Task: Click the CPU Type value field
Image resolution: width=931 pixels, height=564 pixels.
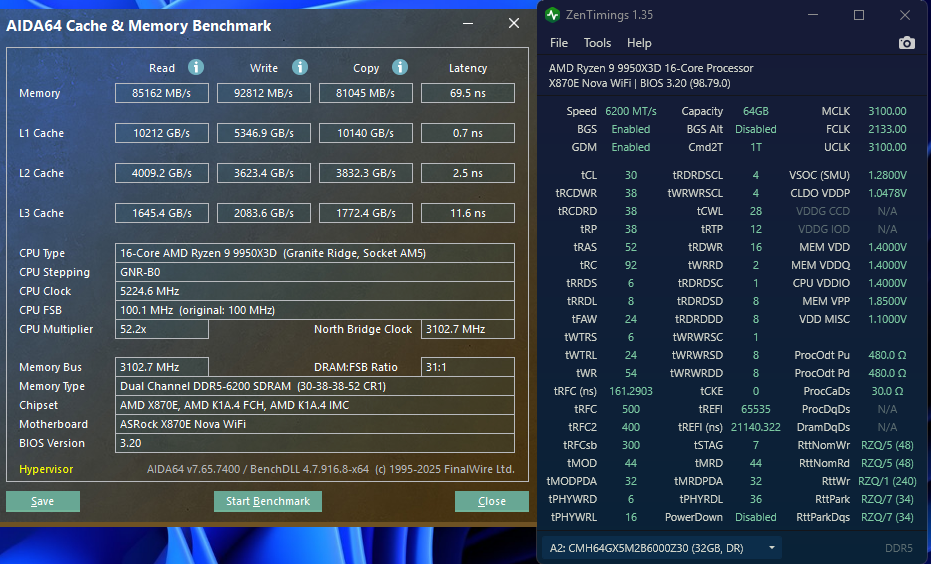Action: [316, 253]
